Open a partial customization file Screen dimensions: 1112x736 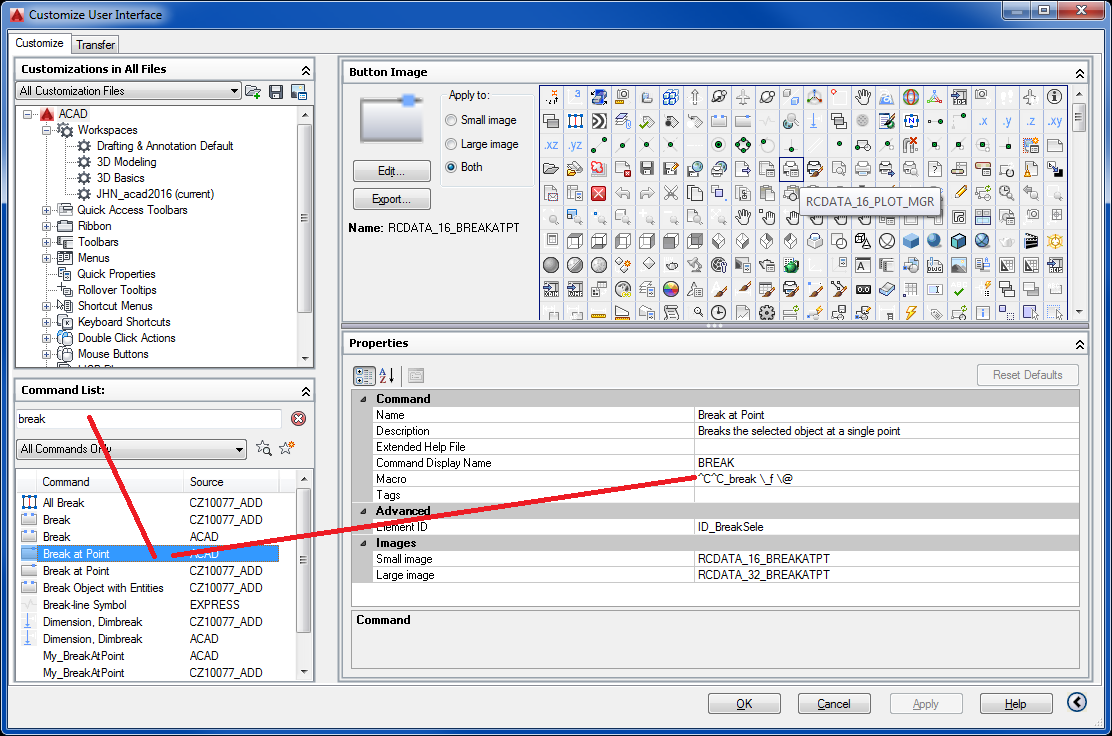pos(253,91)
